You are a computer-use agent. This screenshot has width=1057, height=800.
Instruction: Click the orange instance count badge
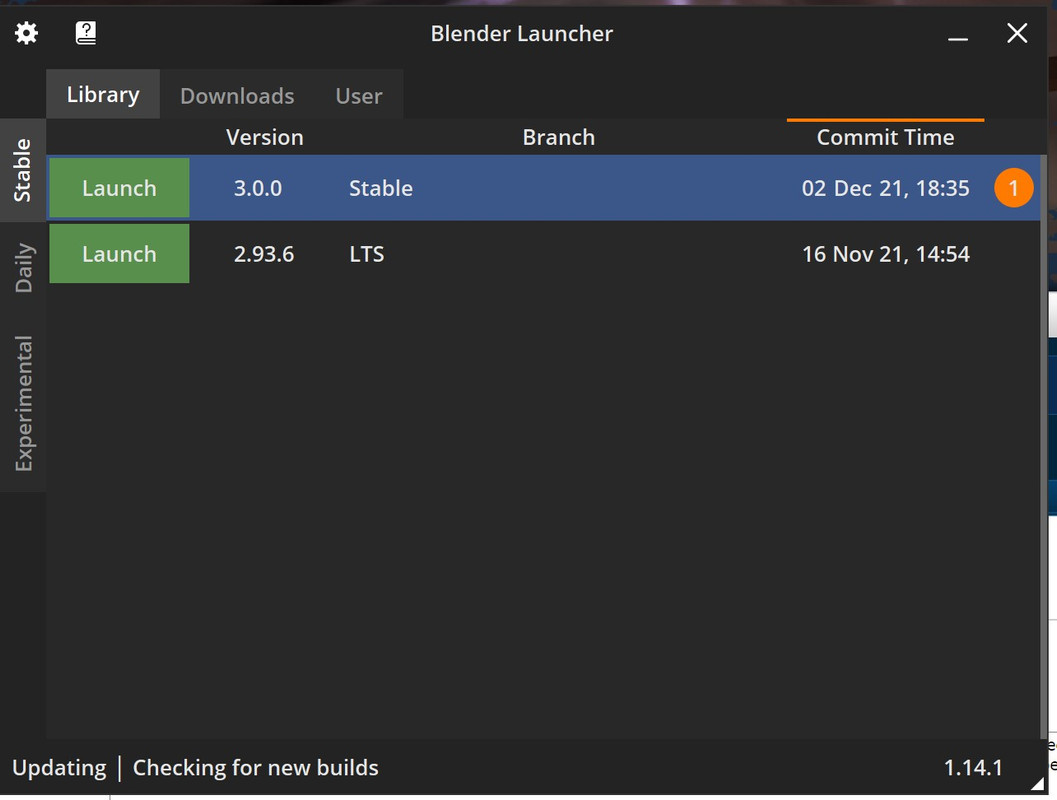pos(1013,188)
